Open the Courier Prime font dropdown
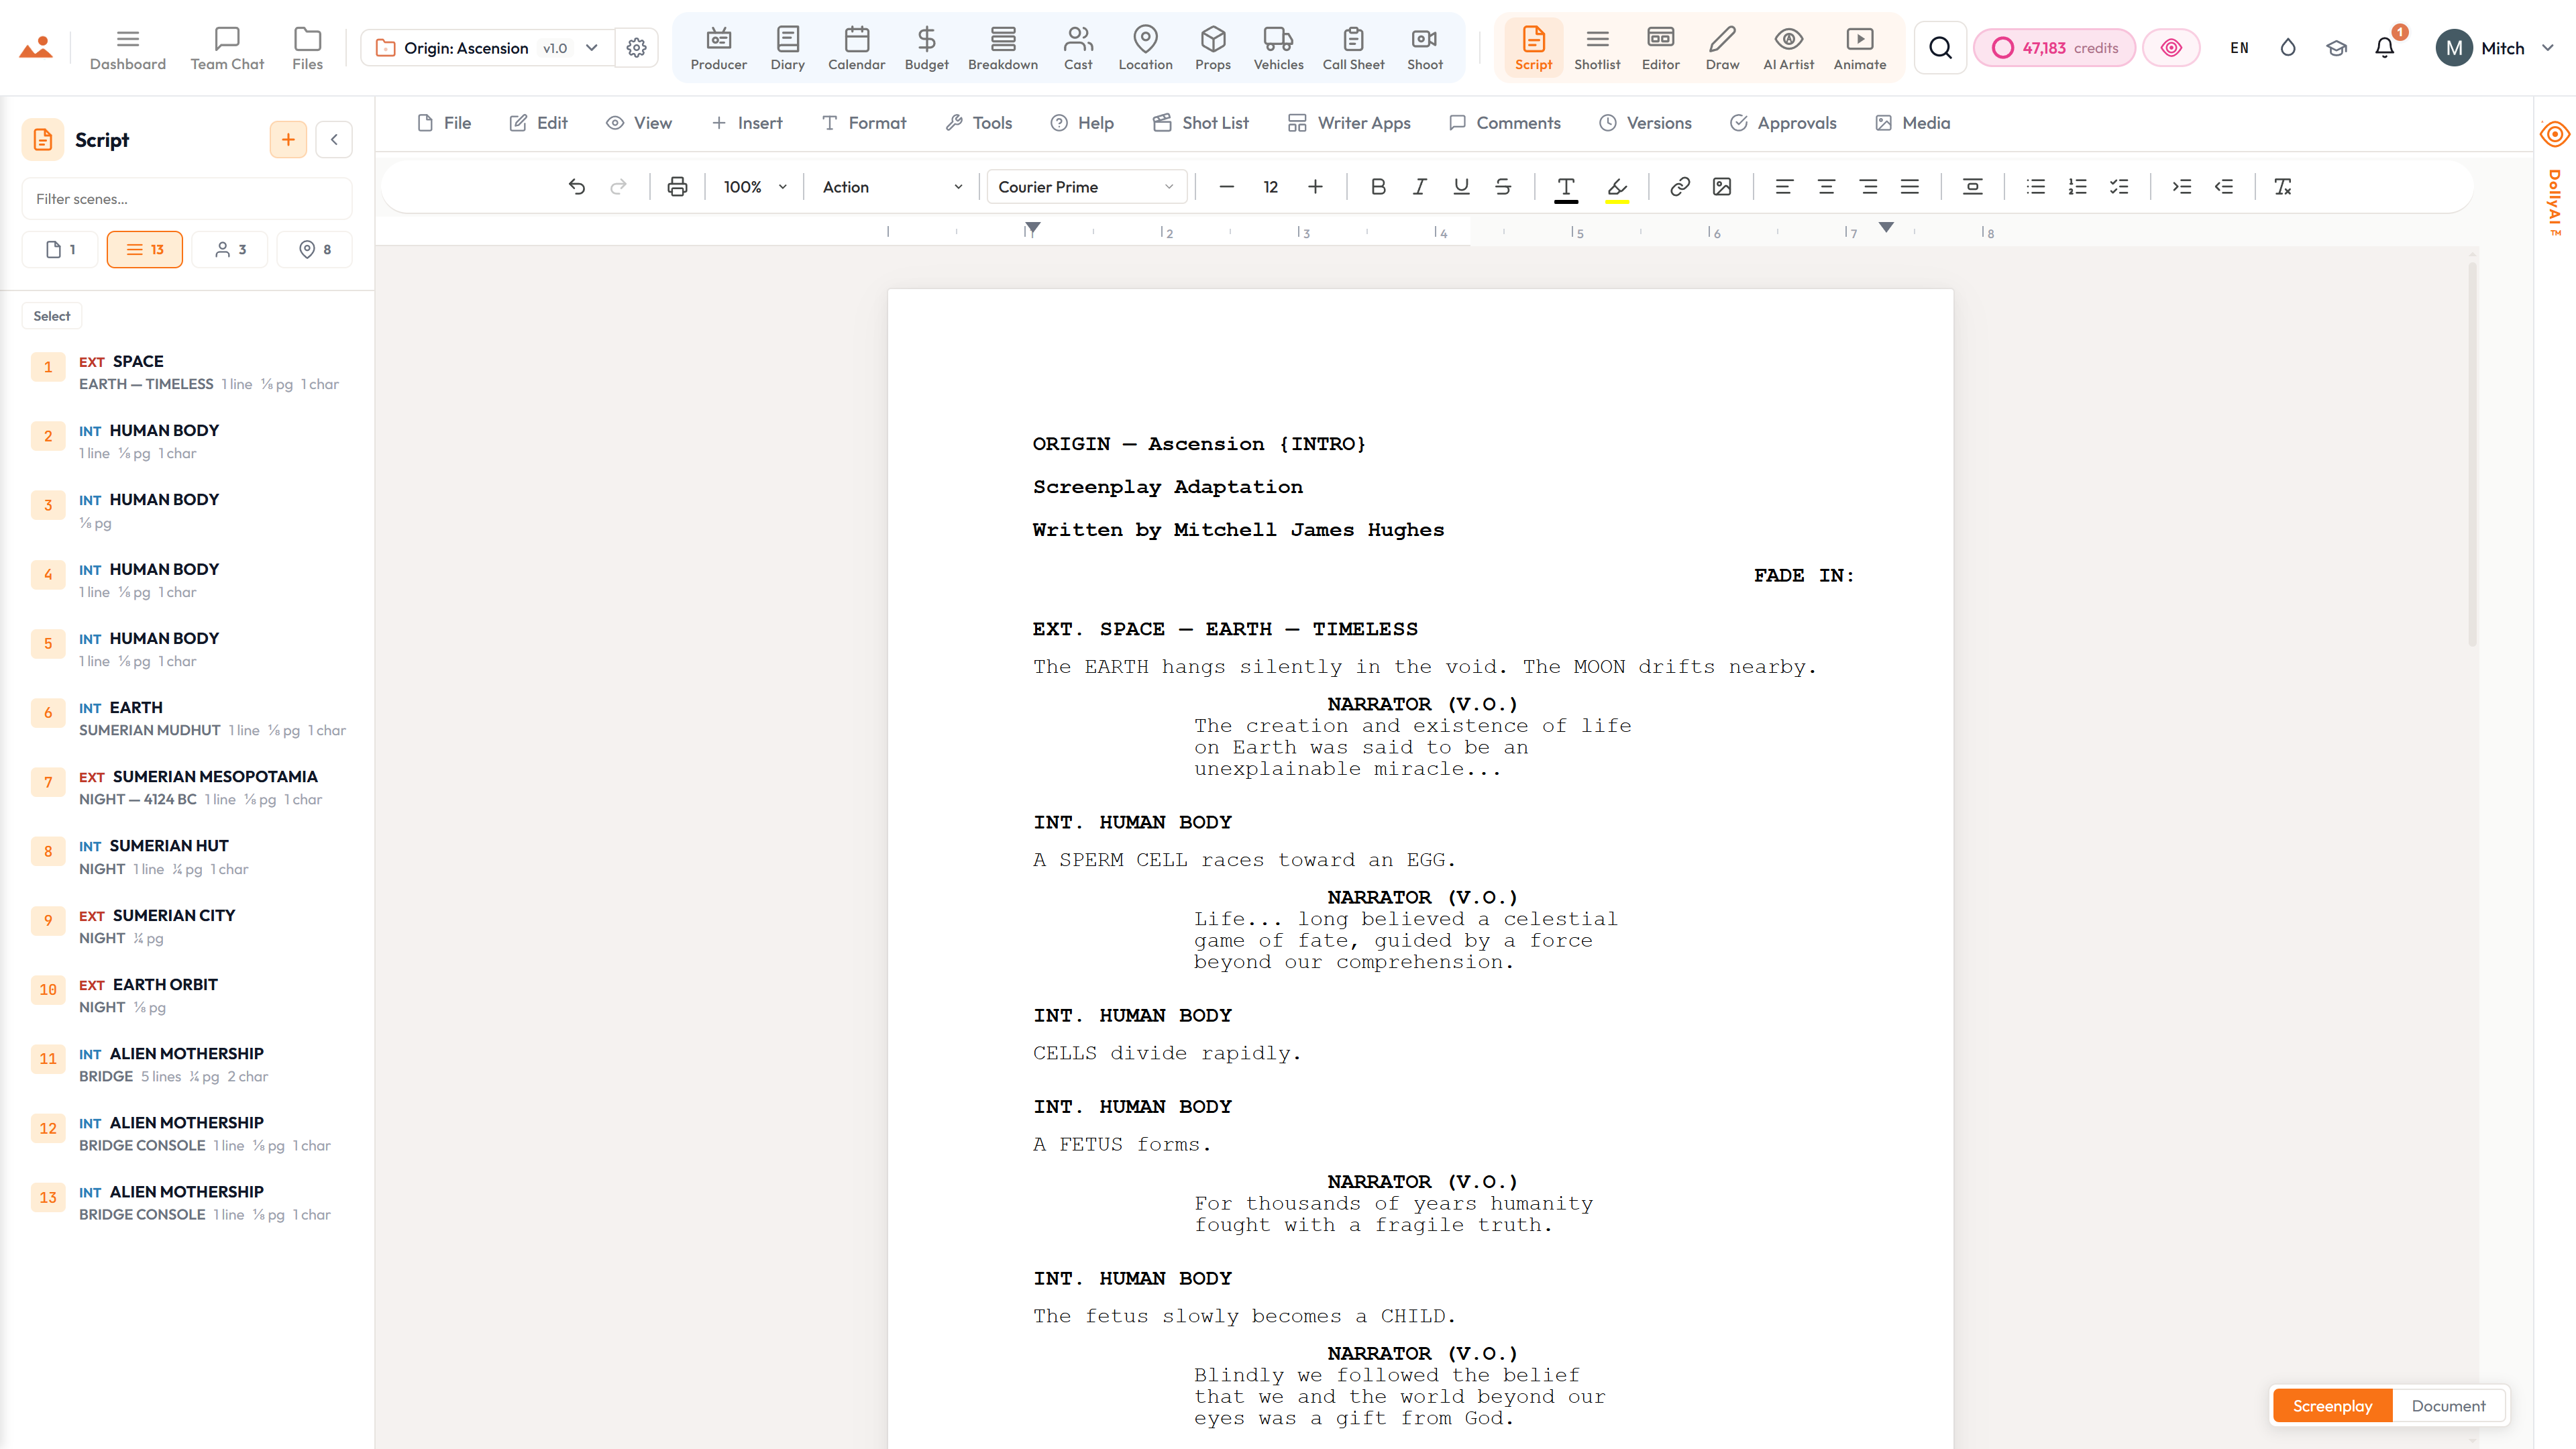 [x=1086, y=187]
